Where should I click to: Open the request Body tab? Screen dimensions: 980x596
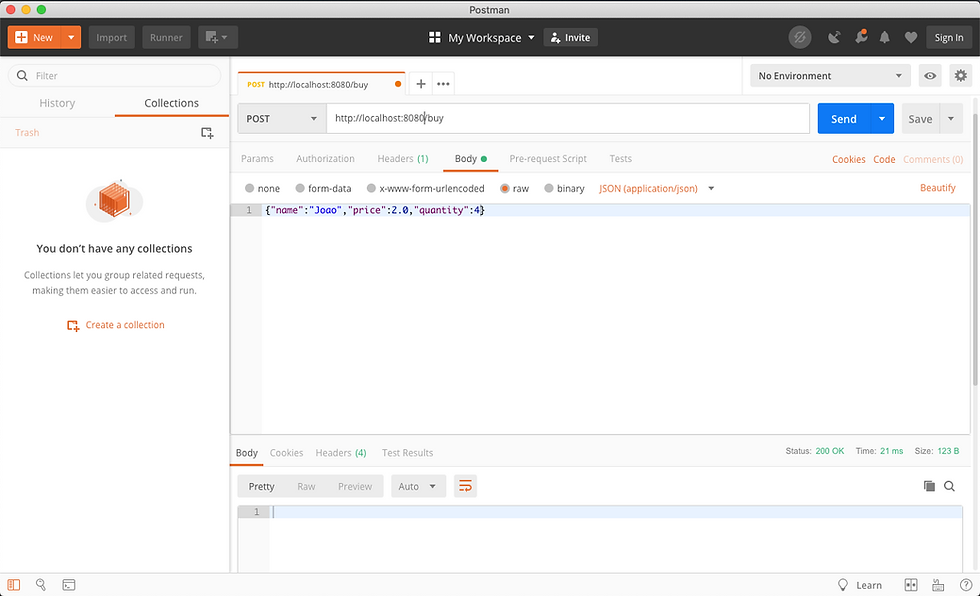(471, 159)
